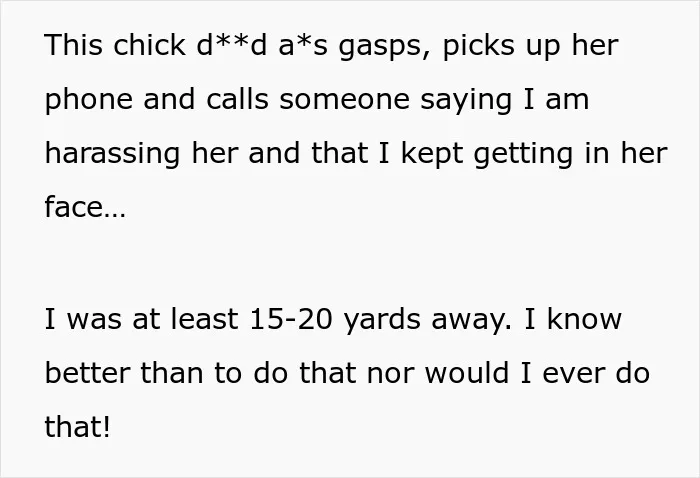Click the word "getting" in third line
700x478 pixels.
pyautogui.click(x=523, y=154)
